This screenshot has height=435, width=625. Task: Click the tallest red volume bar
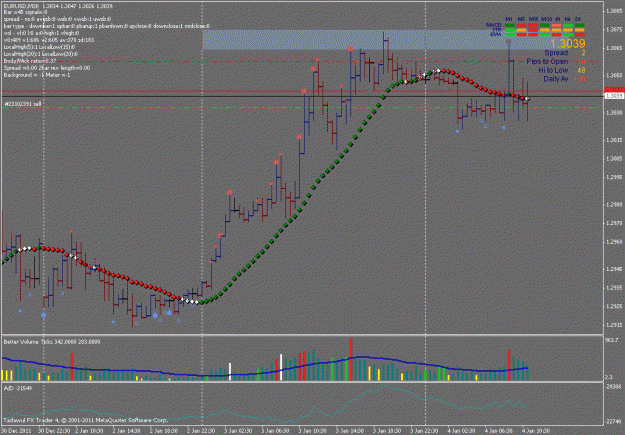point(351,359)
